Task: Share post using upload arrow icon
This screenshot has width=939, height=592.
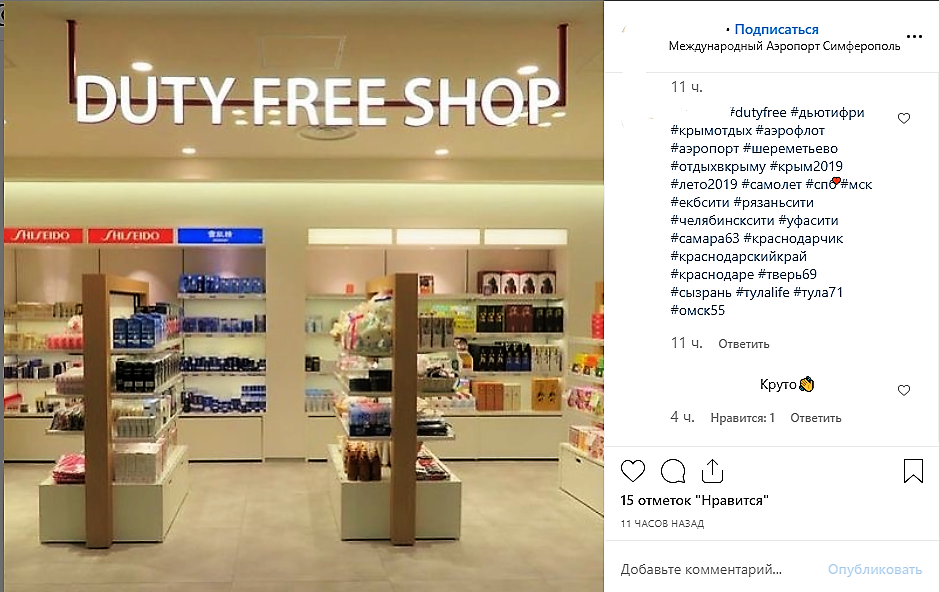Action: click(x=712, y=470)
